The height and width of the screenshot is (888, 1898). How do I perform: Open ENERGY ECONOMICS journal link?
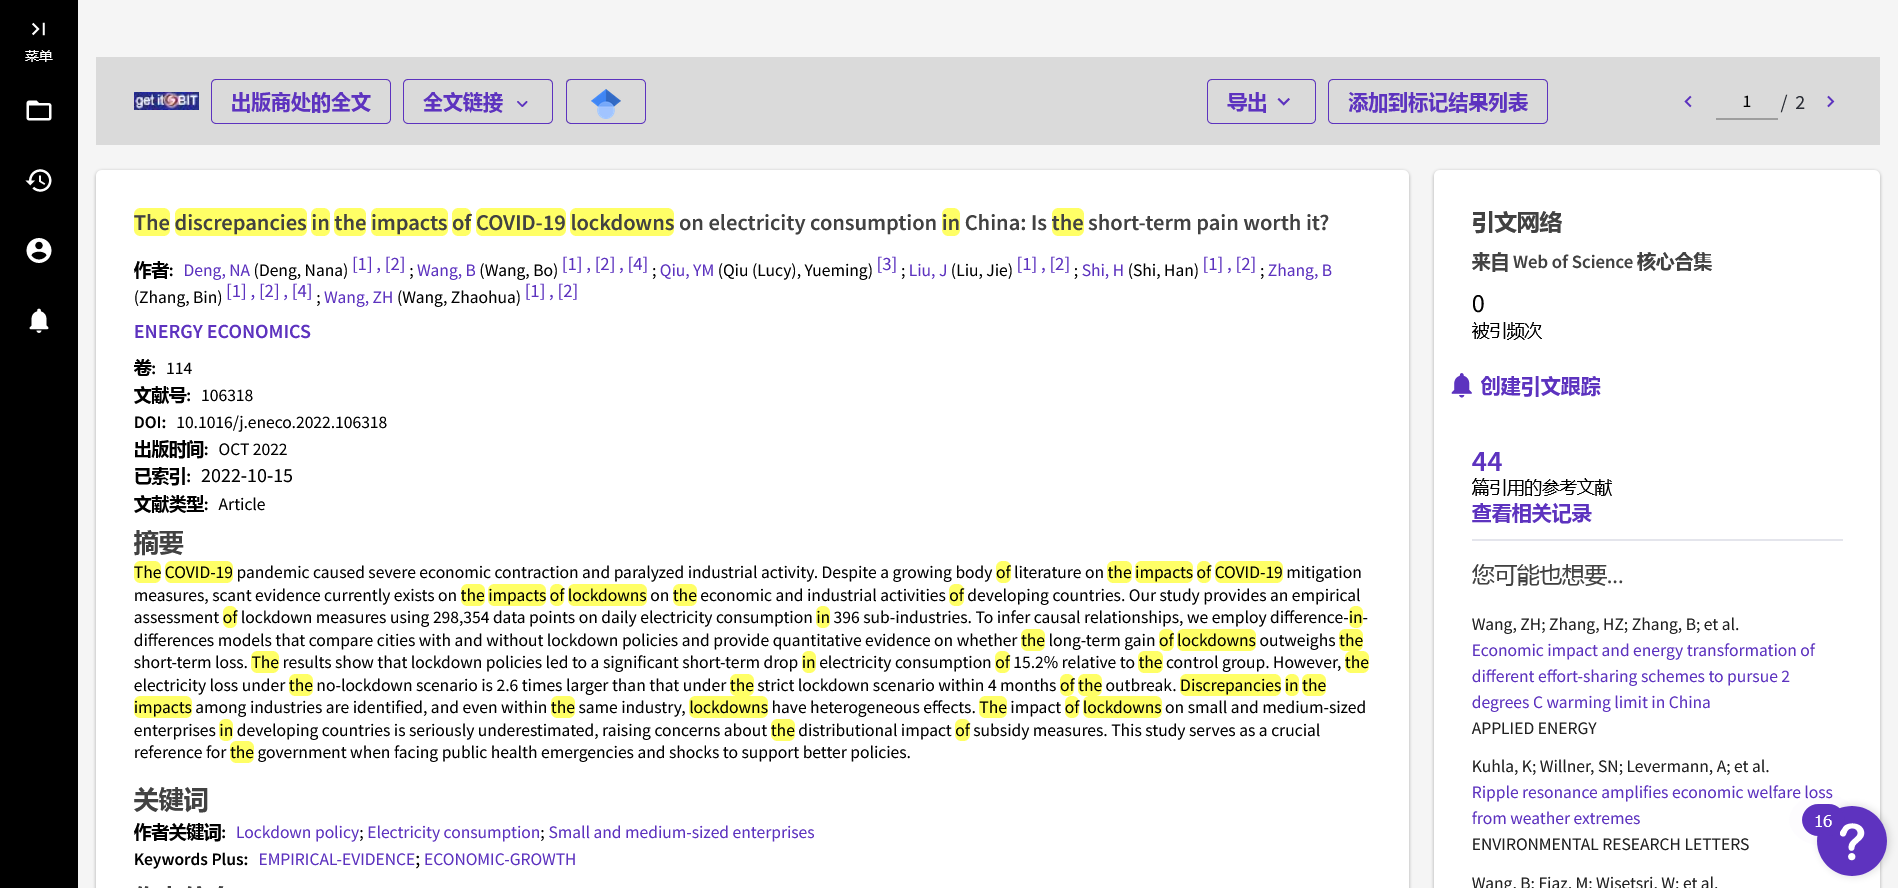click(222, 332)
